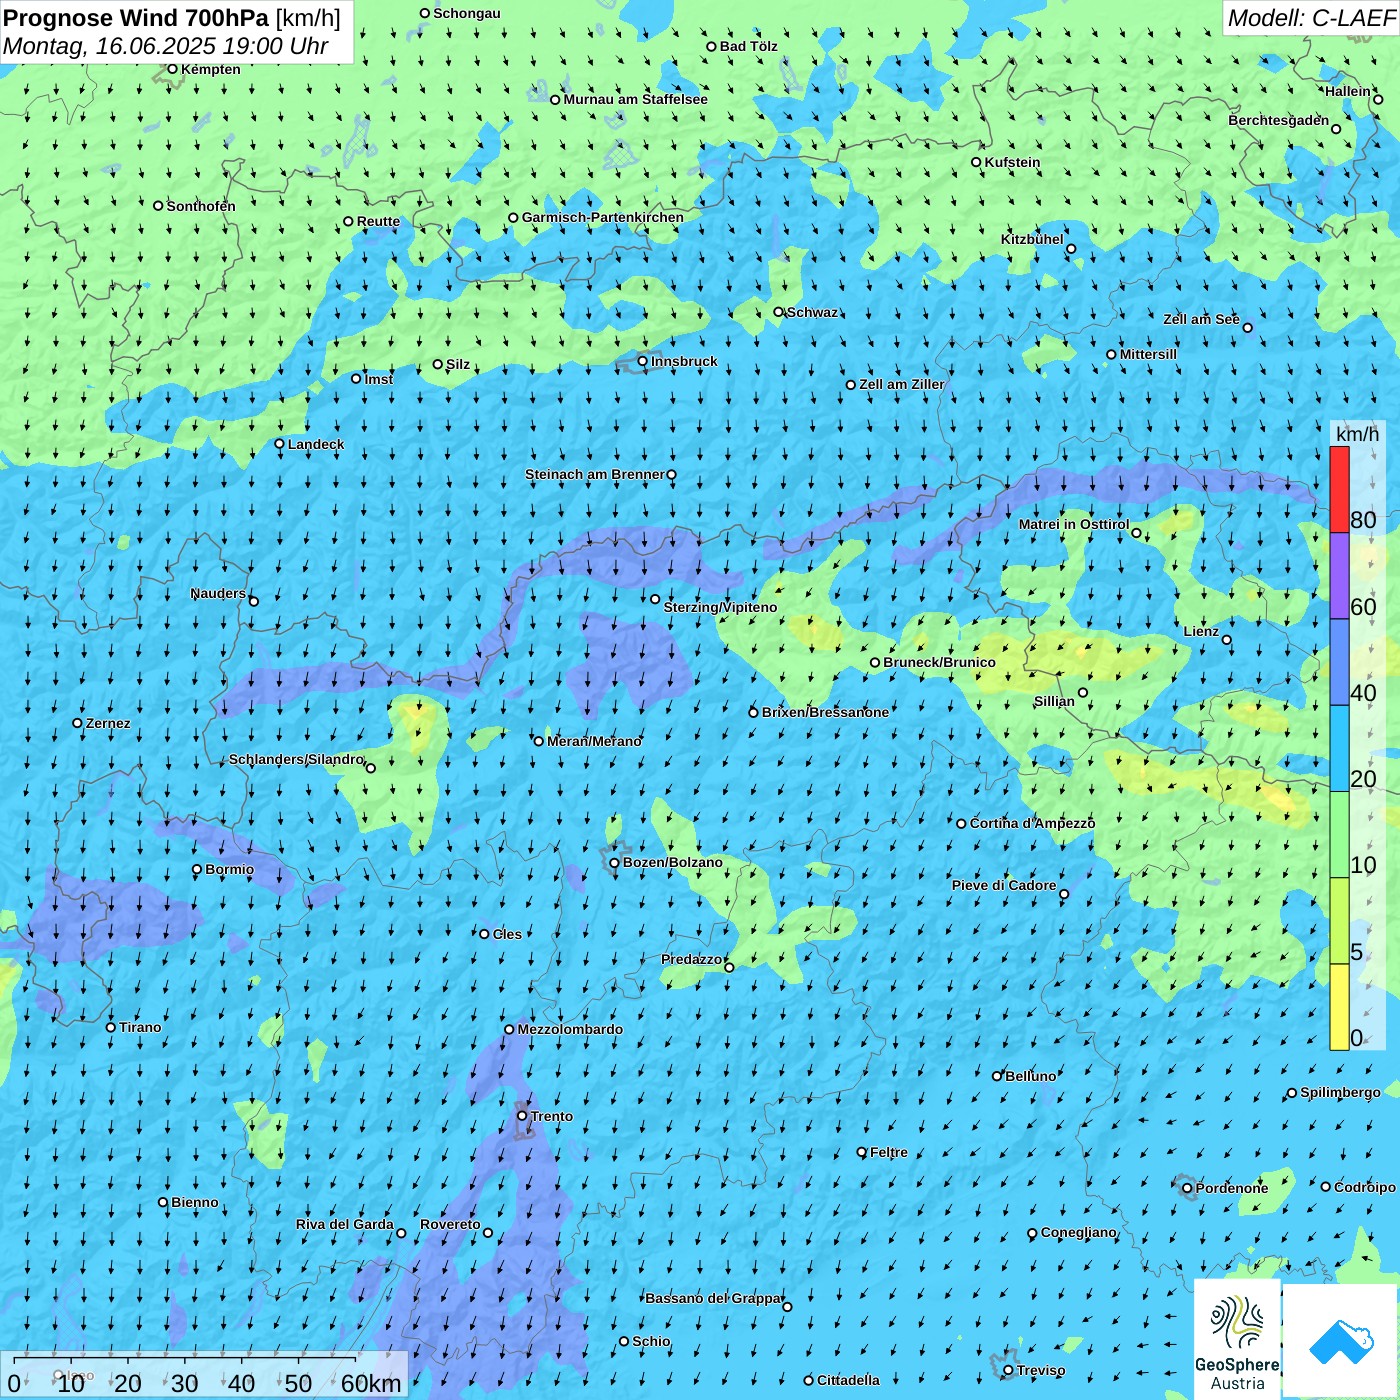Click the Sterzing/Vipiteno label
This screenshot has width=1400, height=1400.
coord(720,607)
